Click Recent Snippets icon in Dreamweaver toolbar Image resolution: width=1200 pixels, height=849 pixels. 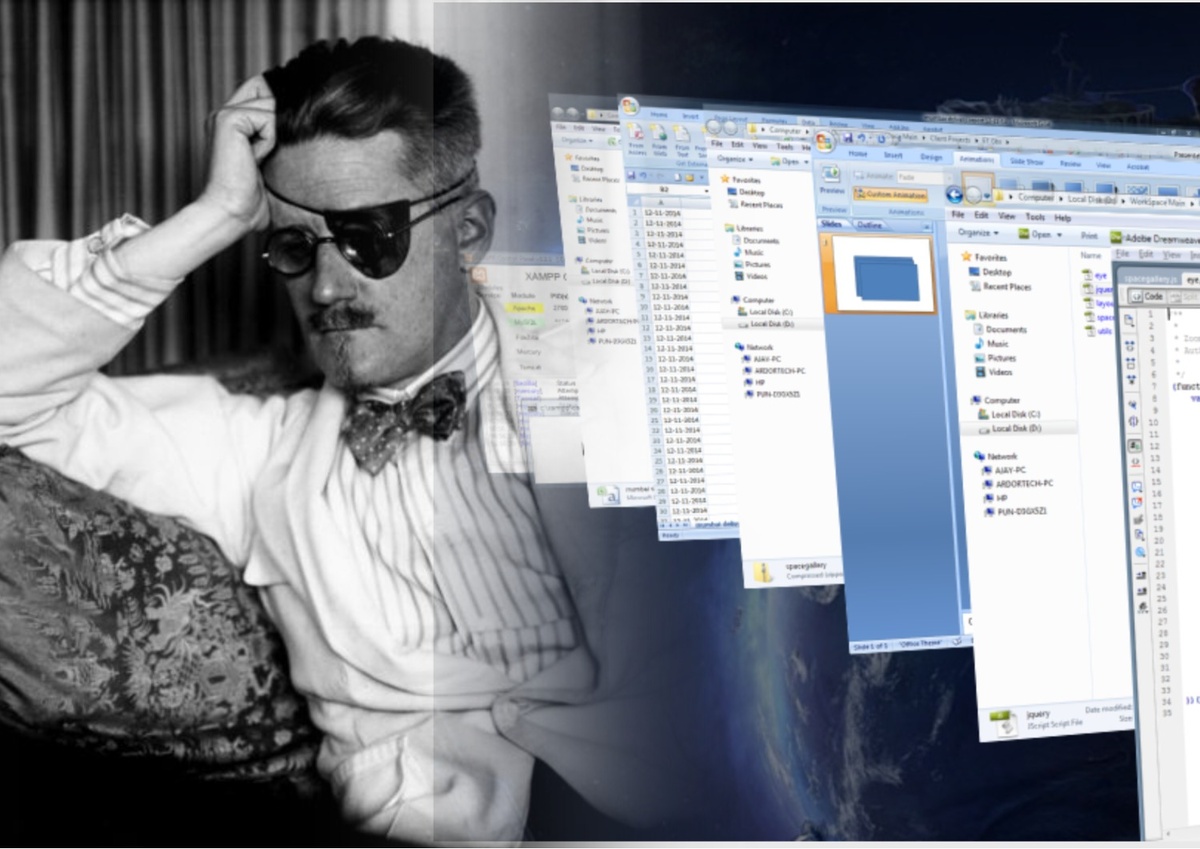click(1139, 533)
